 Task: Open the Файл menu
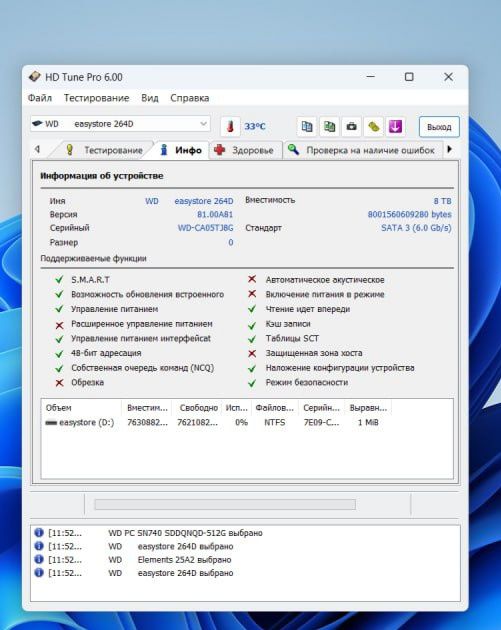coord(39,98)
